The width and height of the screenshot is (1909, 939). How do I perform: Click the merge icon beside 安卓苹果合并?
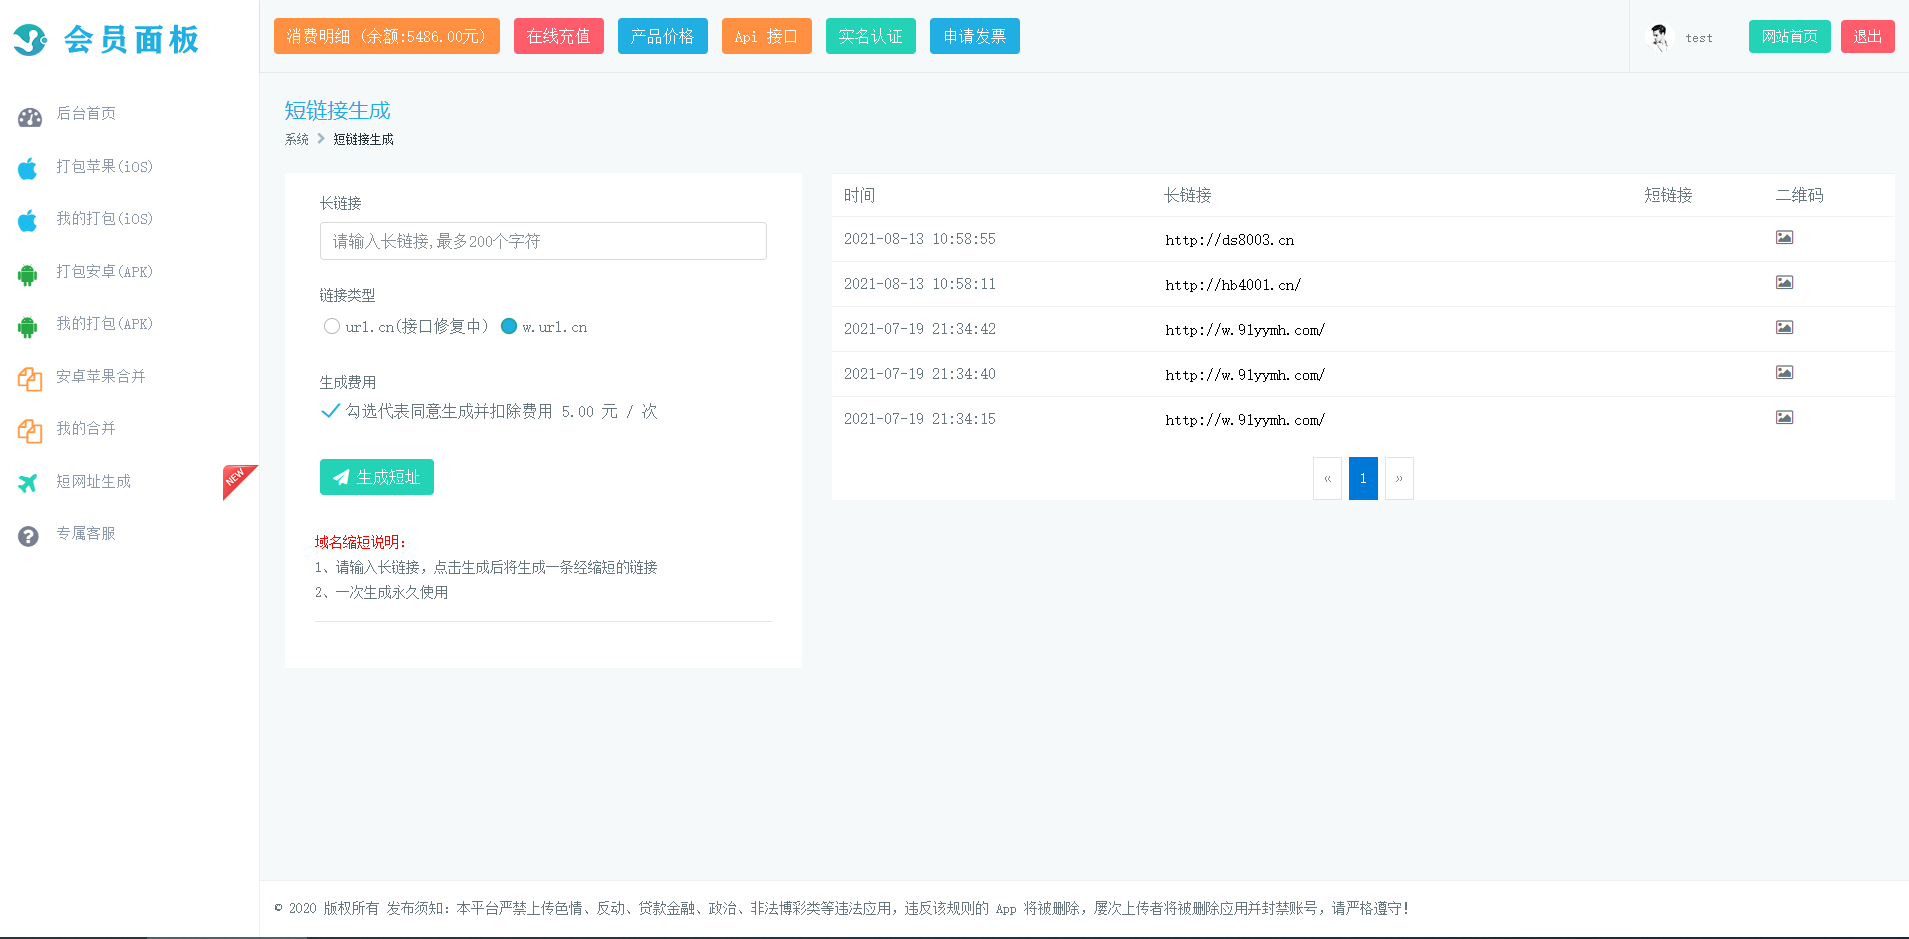click(30, 379)
